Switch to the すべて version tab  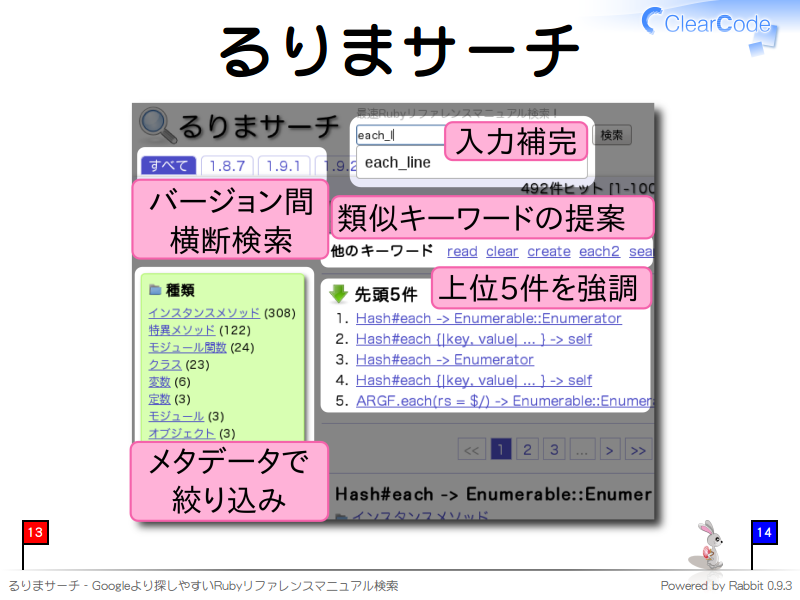[168, 165]
